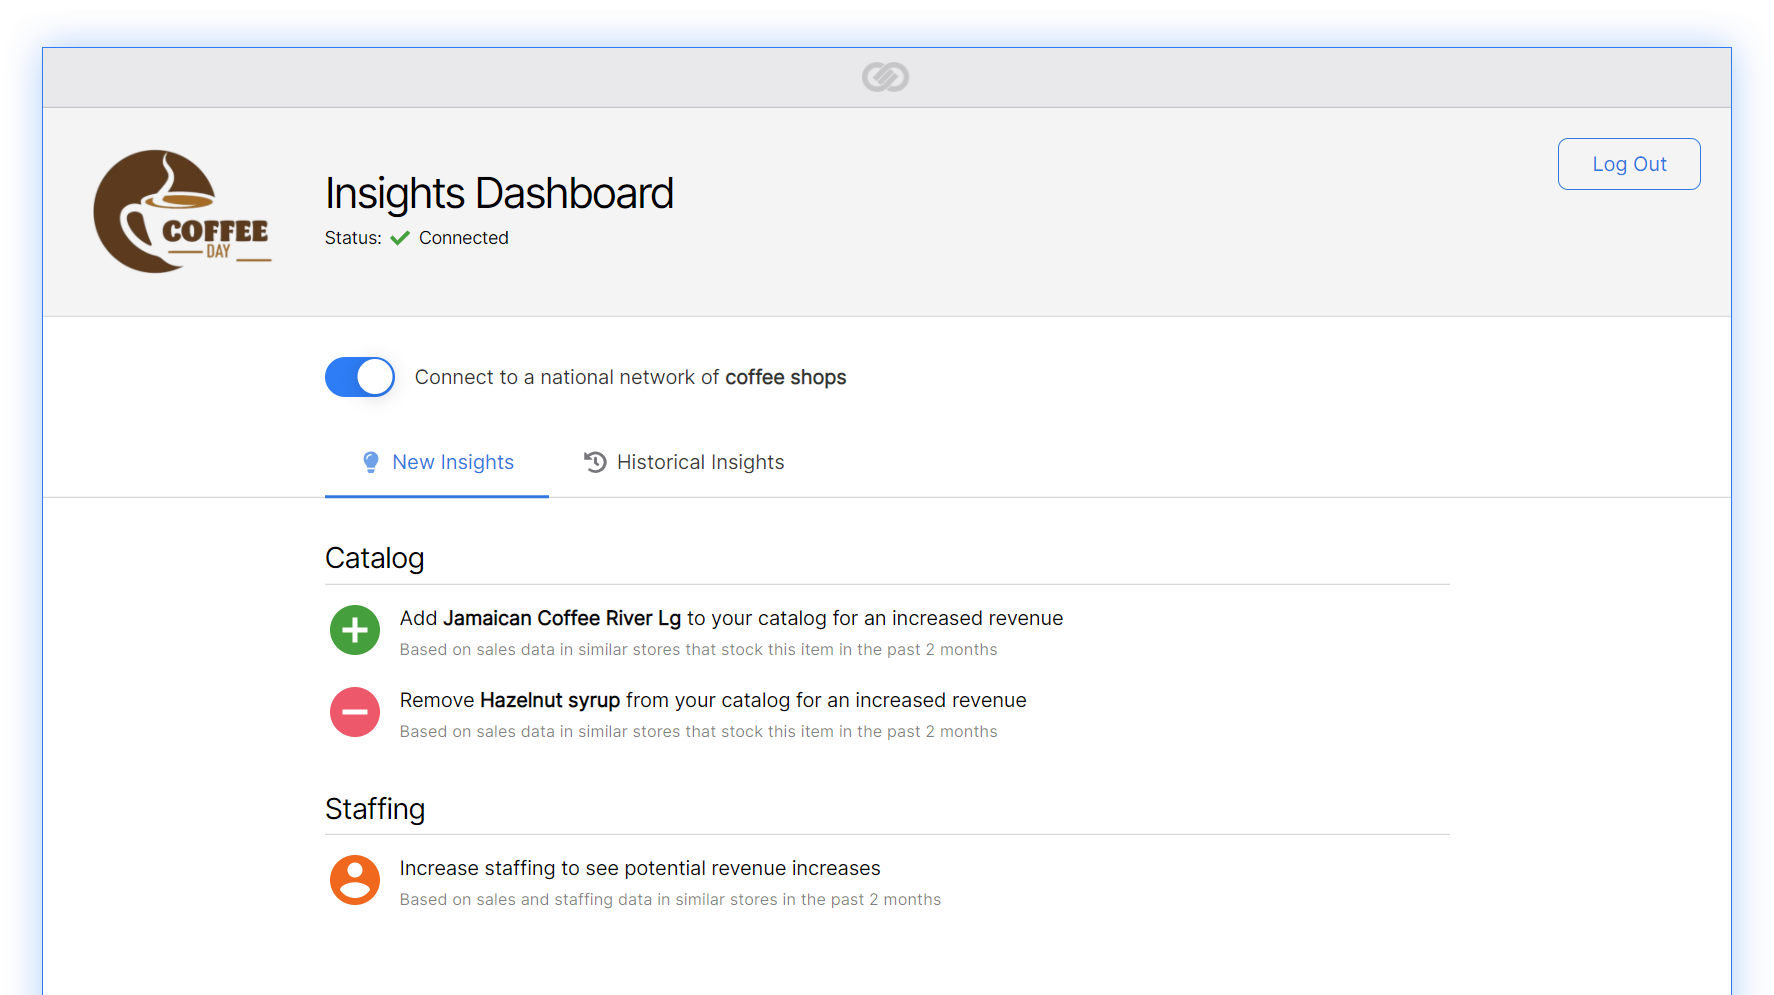1774x995 pixels.
Task: Click the lightbulb icon on New Insights
Action: pyautogui.click(x=371, y=462)
